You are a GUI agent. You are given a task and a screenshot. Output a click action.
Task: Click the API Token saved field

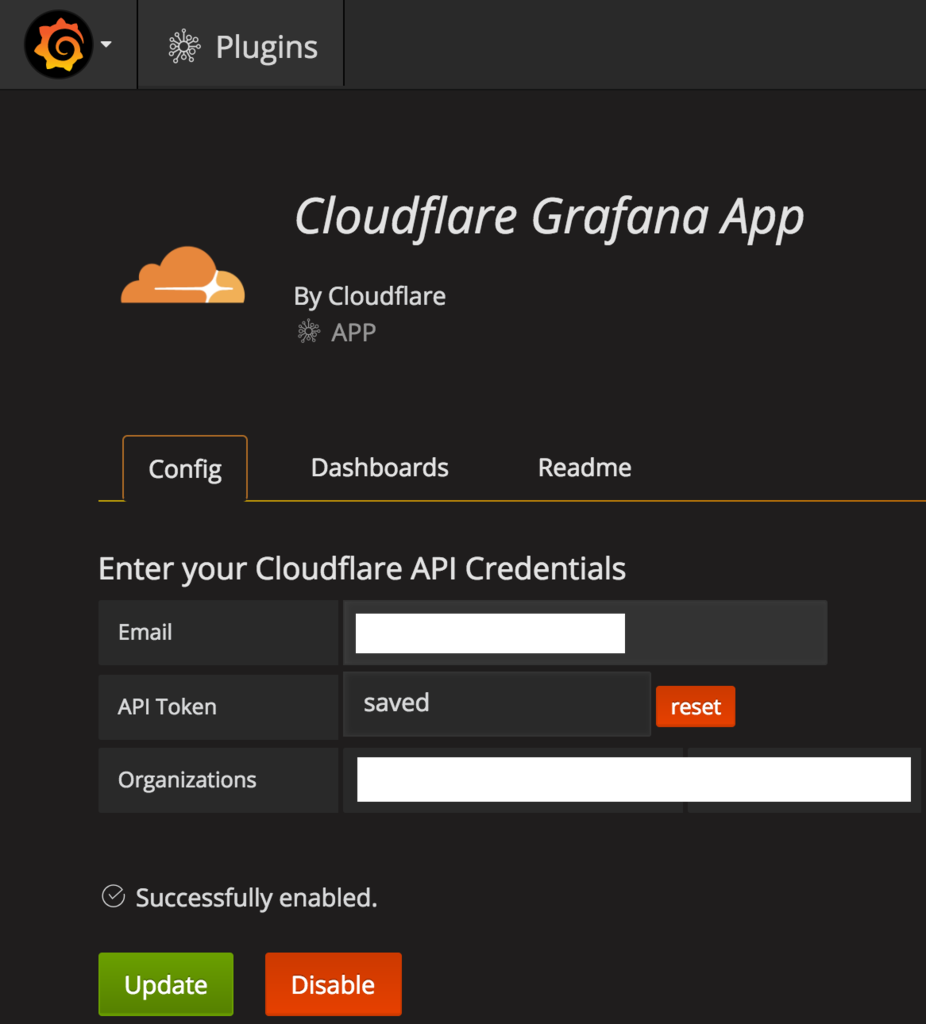coord(497,704)
